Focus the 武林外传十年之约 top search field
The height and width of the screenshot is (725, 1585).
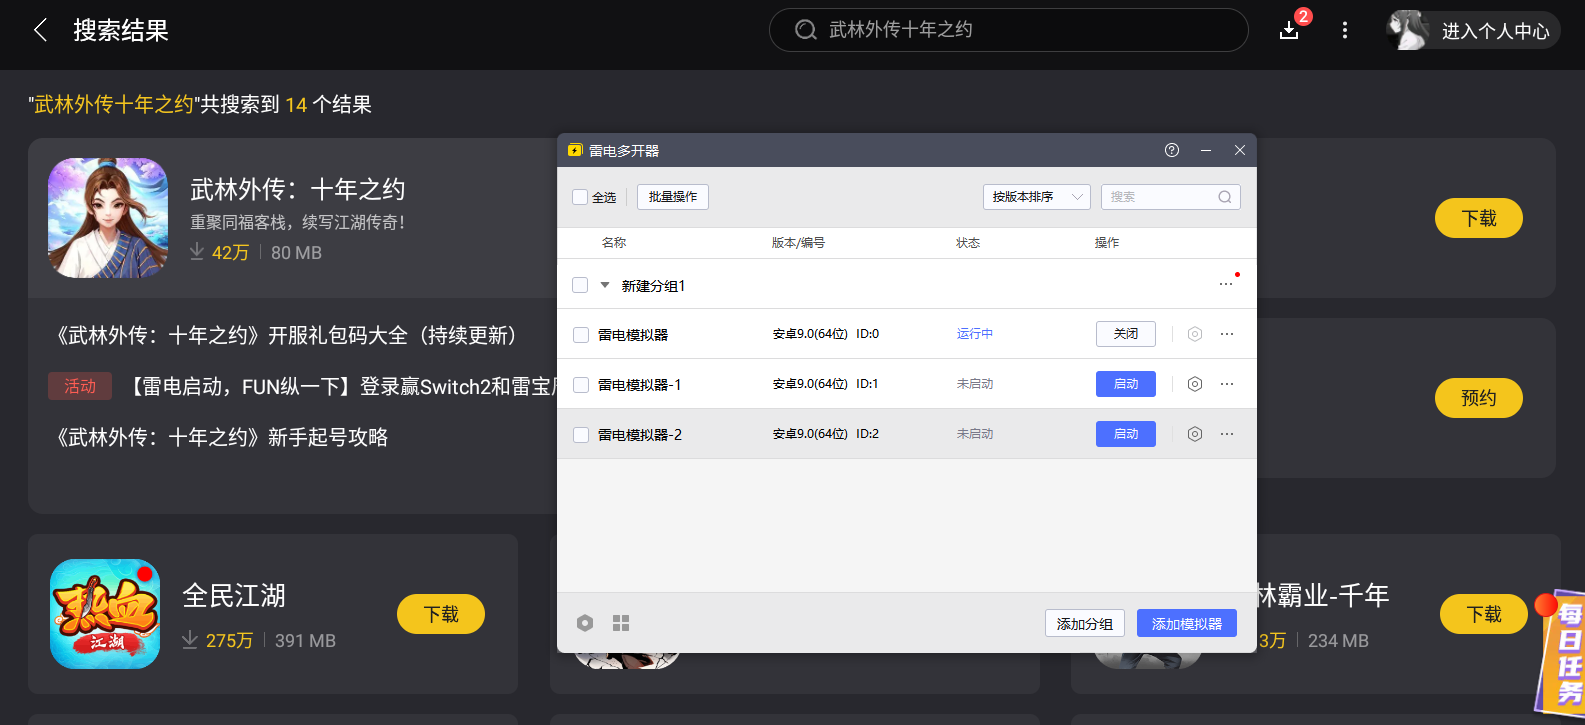click(1008, 30)
